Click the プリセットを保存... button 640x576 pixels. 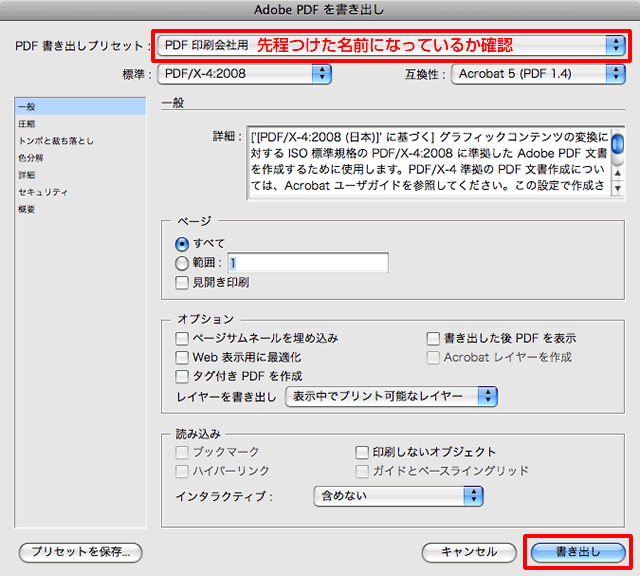[x=81, y=552]
